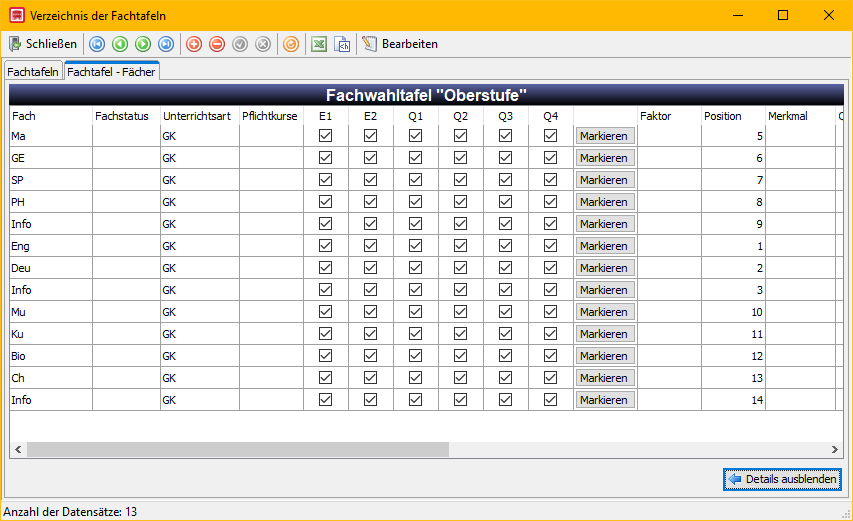Select the Fach cell 'Ma'
This screenshot has width=853, height=521.
pos(51,136)
